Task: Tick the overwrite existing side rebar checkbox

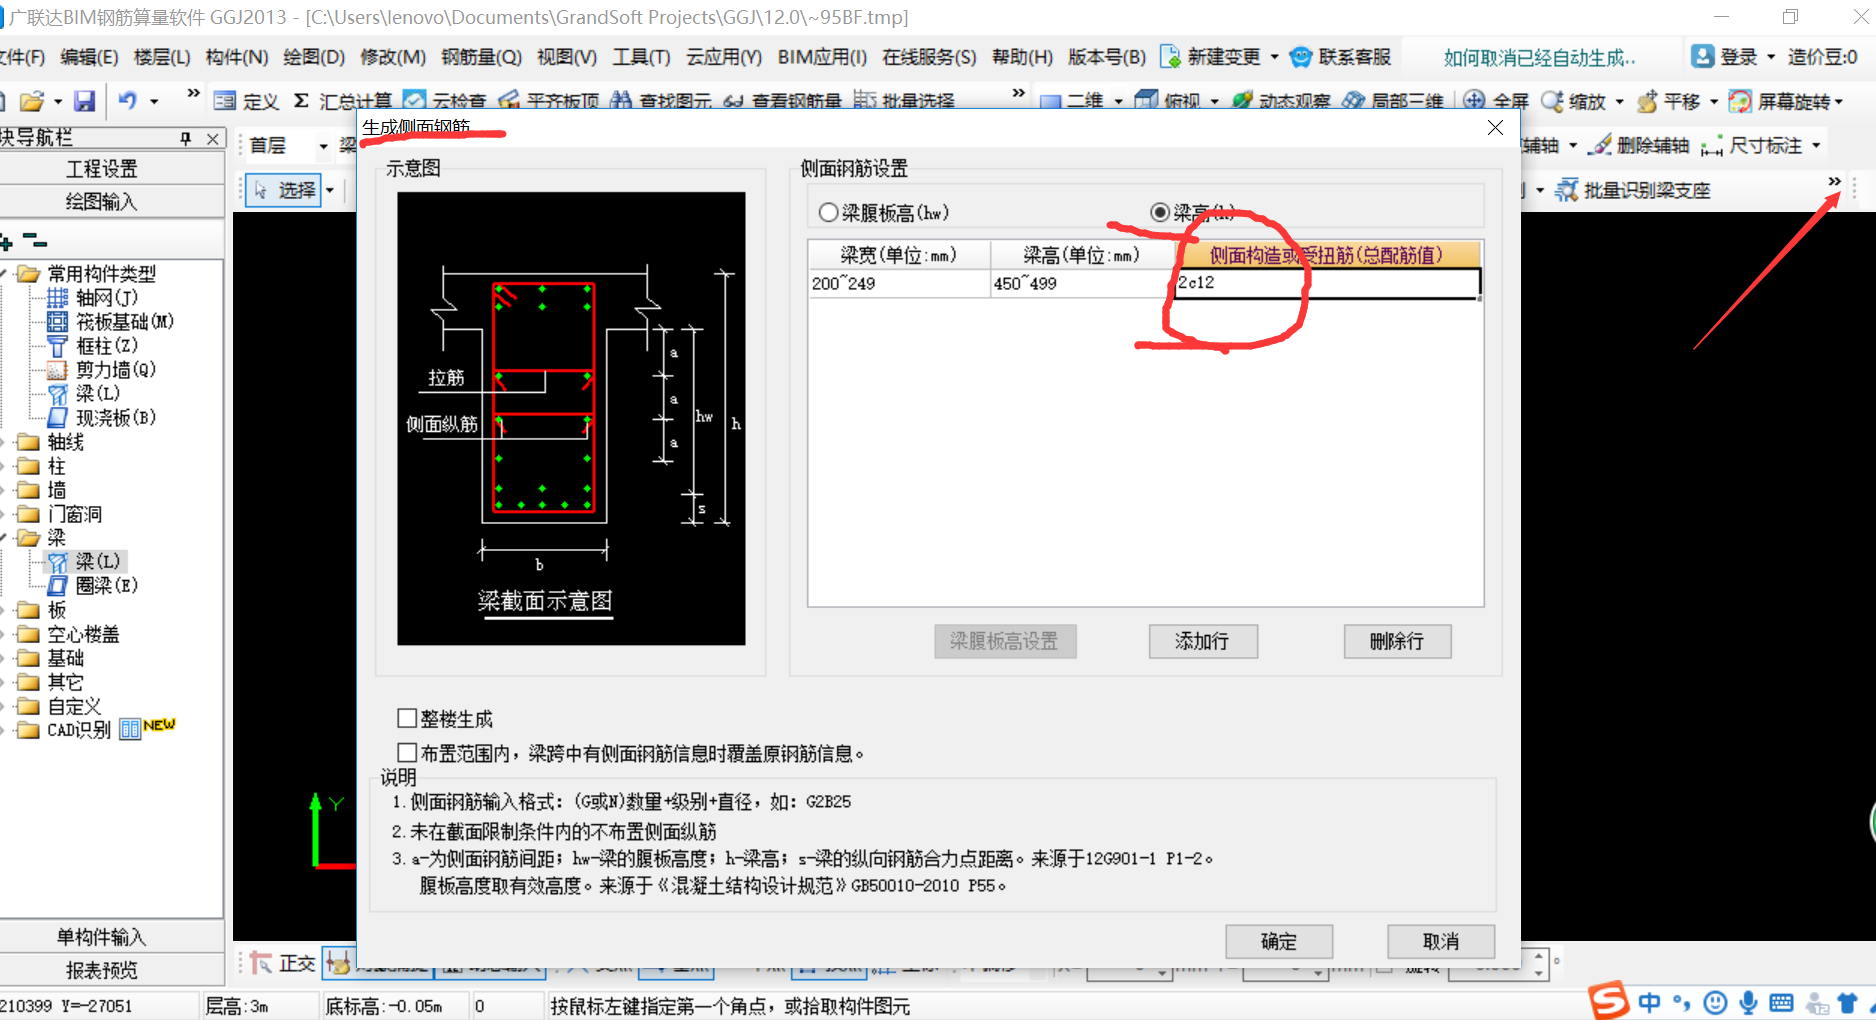Action: pos(407,752)
